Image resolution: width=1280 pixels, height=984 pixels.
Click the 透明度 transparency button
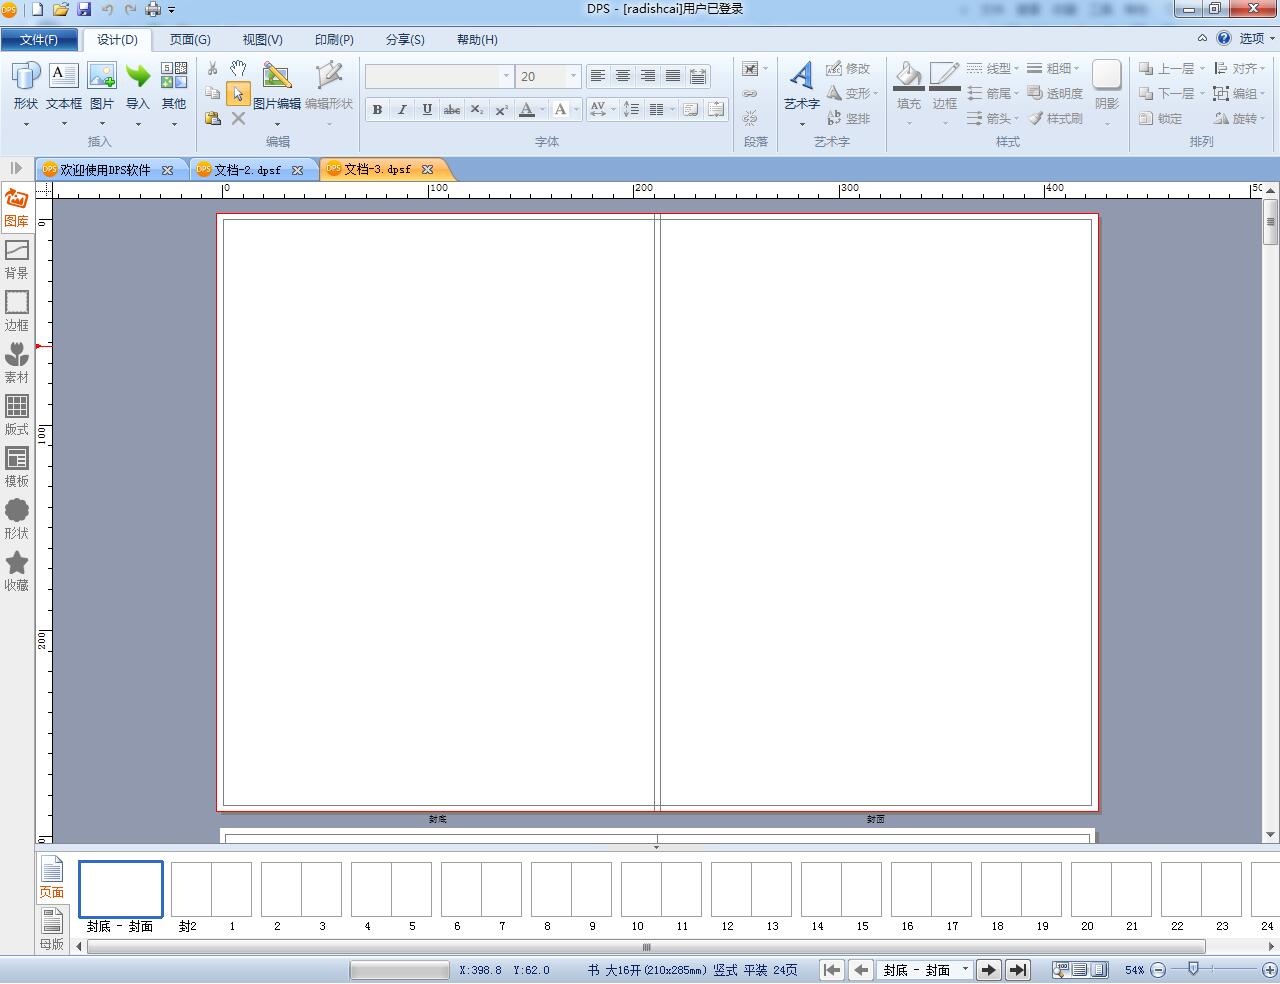(1055, 93)
